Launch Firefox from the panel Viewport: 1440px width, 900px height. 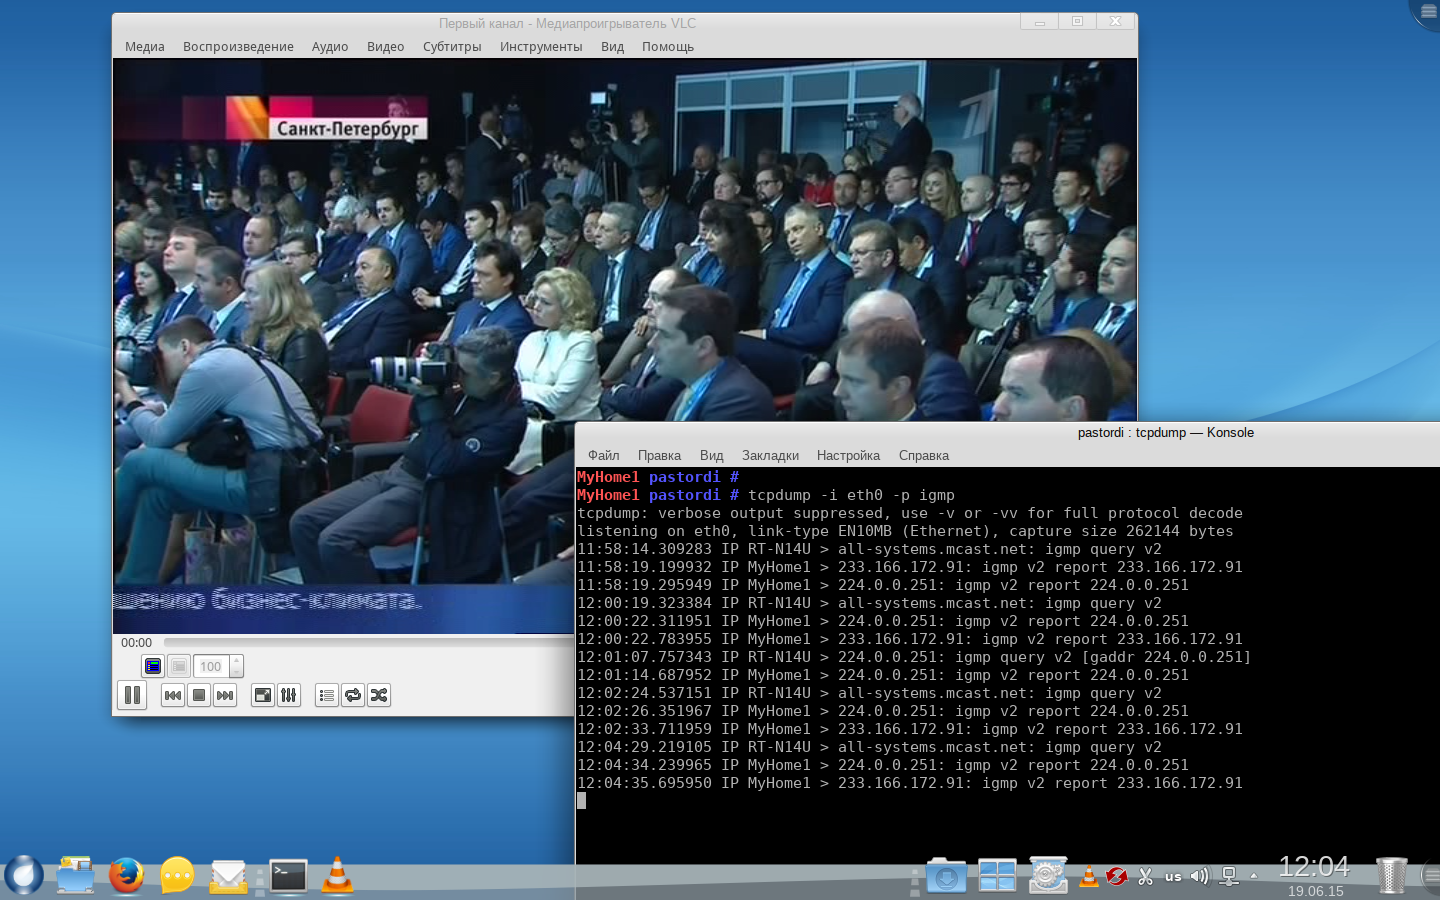pos(126,875)
